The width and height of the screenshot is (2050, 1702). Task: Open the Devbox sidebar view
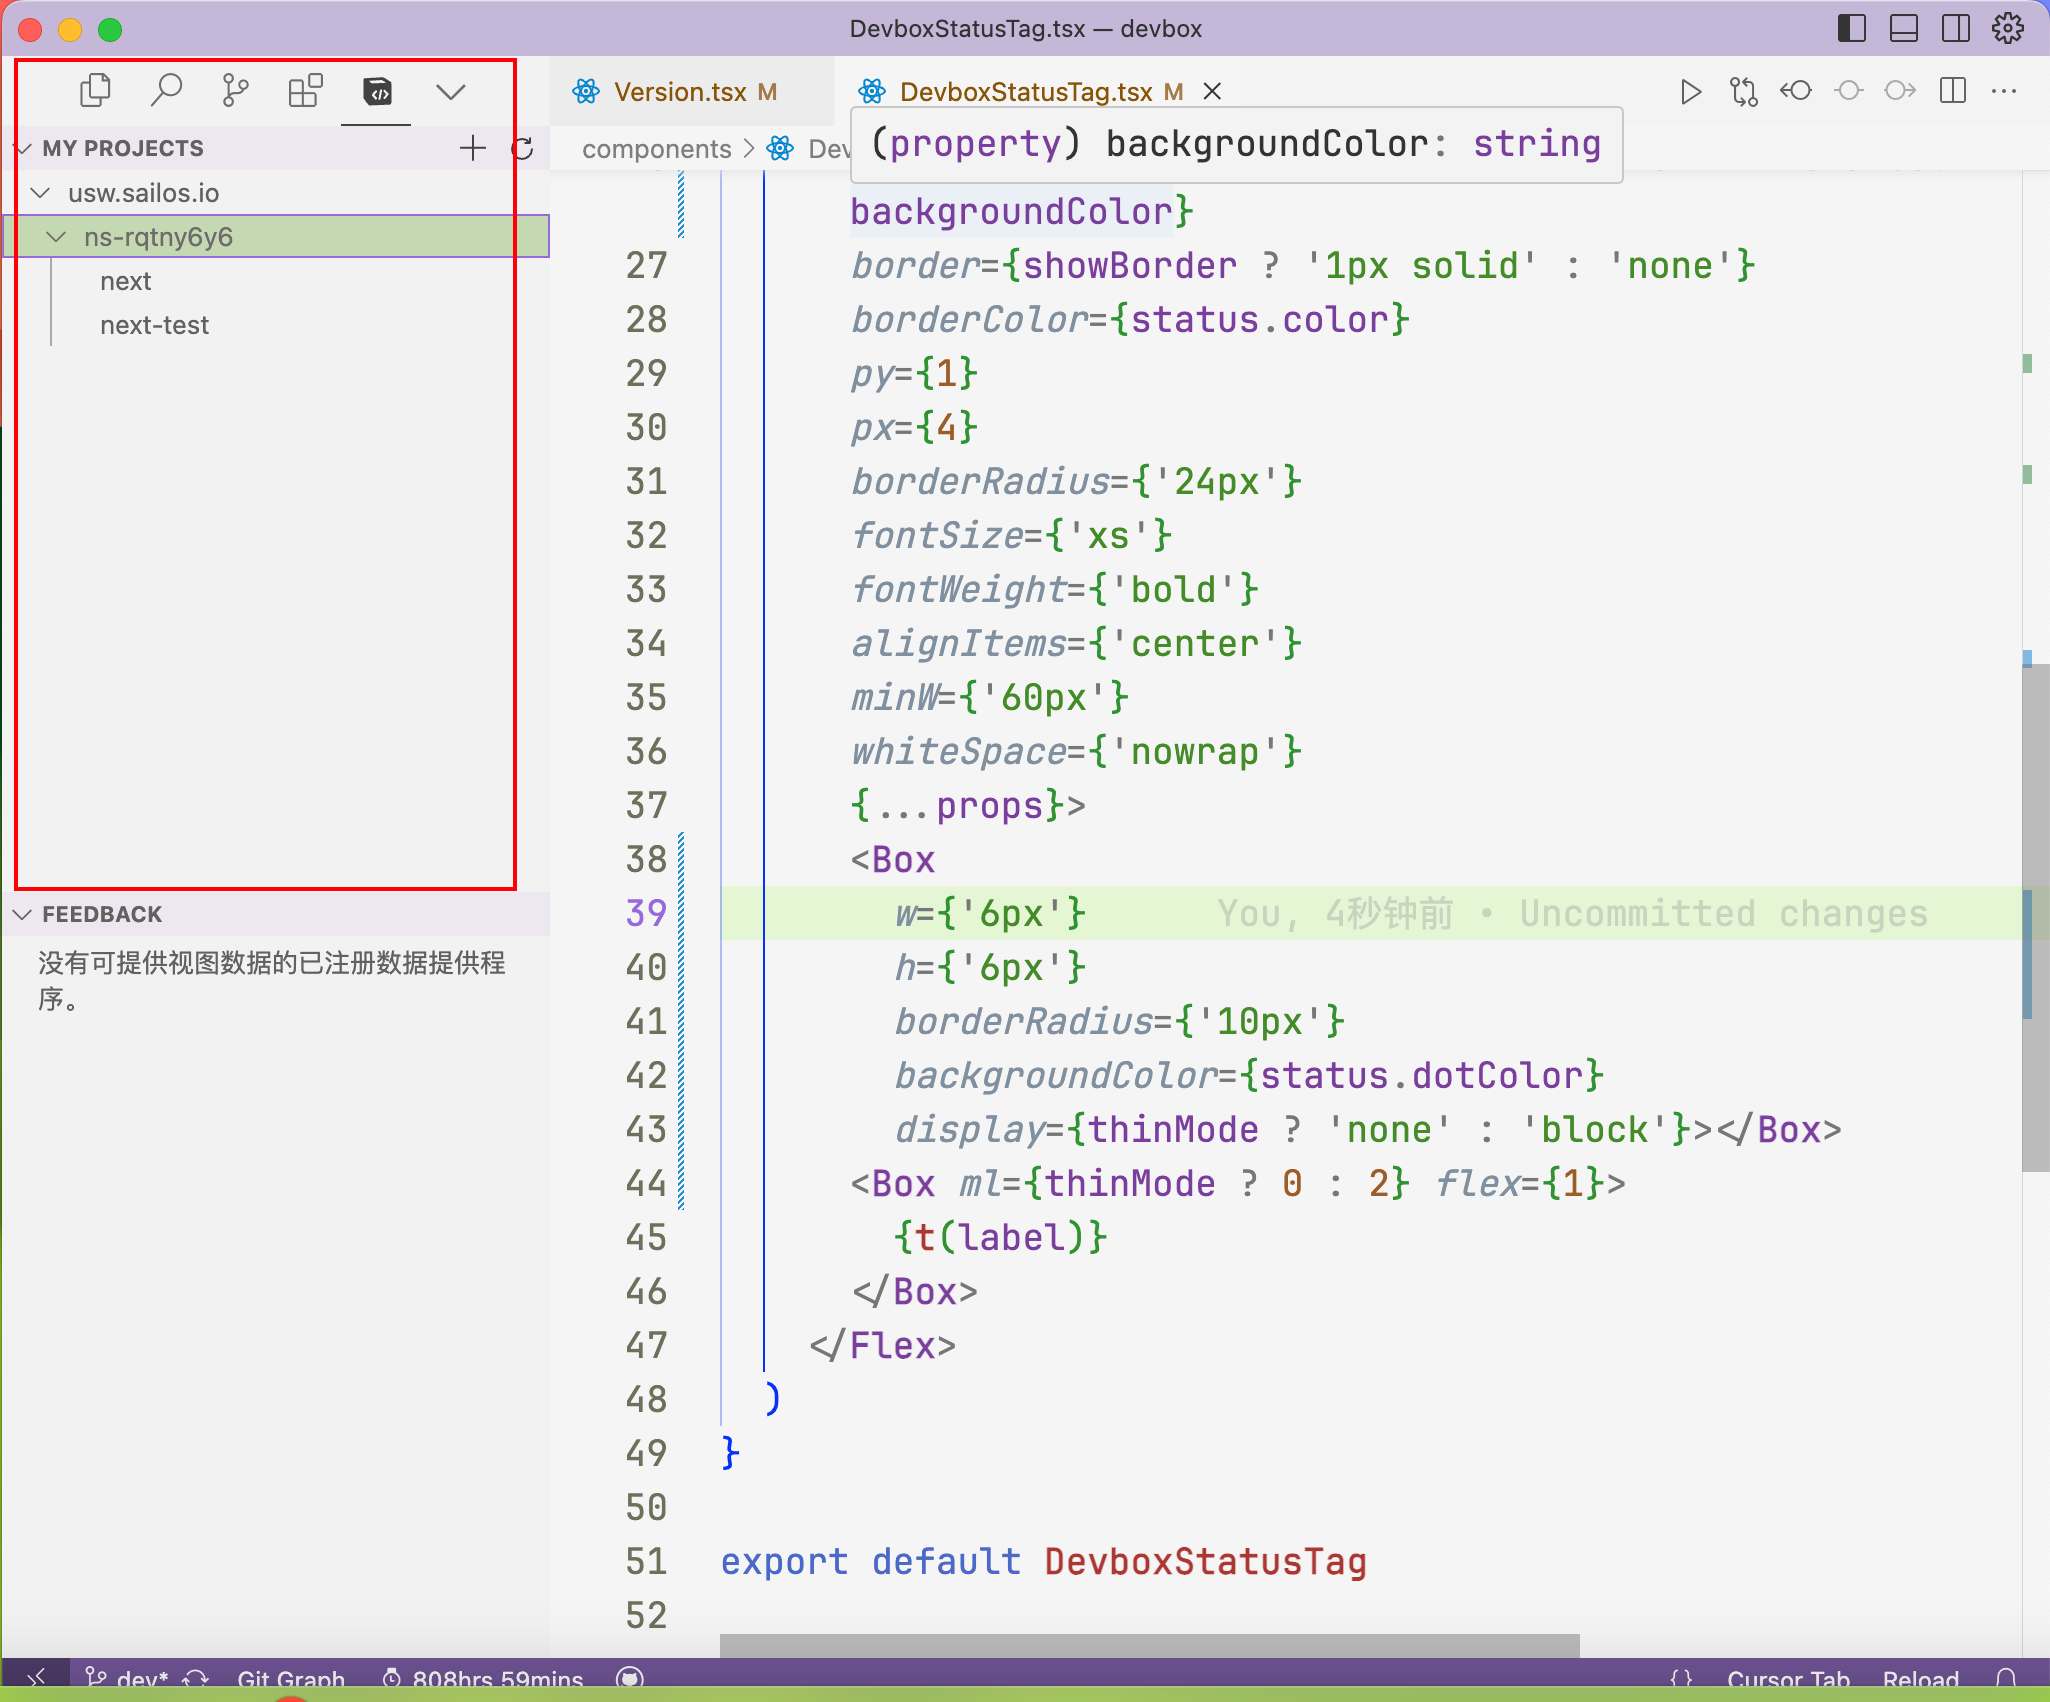377,91
